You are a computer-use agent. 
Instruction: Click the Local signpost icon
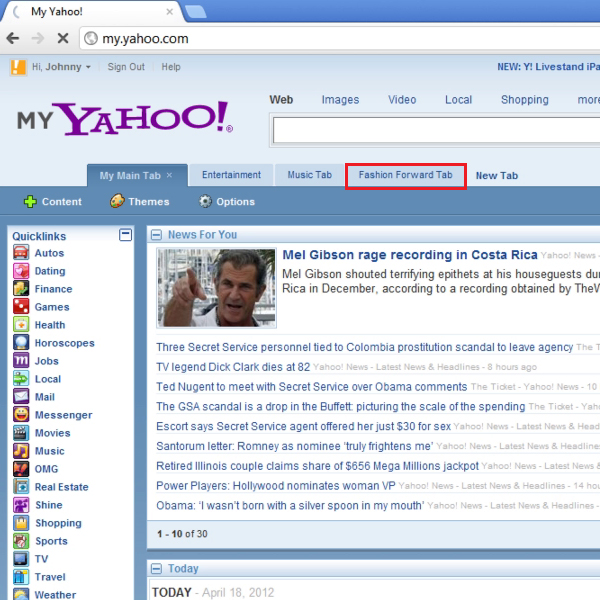pos(21,378)
